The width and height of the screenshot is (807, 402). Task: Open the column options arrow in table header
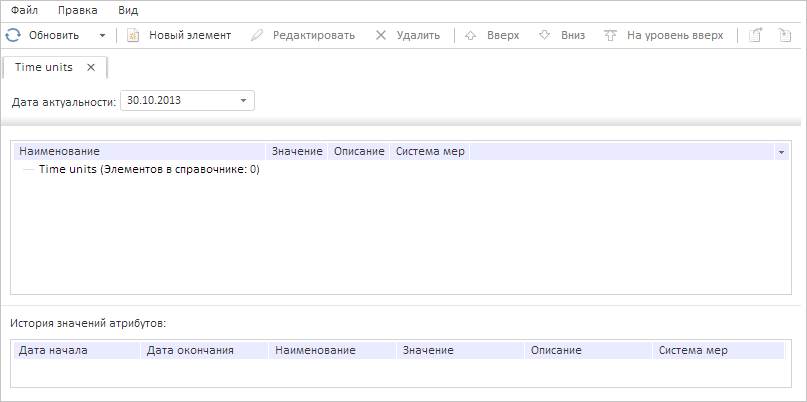780,152
